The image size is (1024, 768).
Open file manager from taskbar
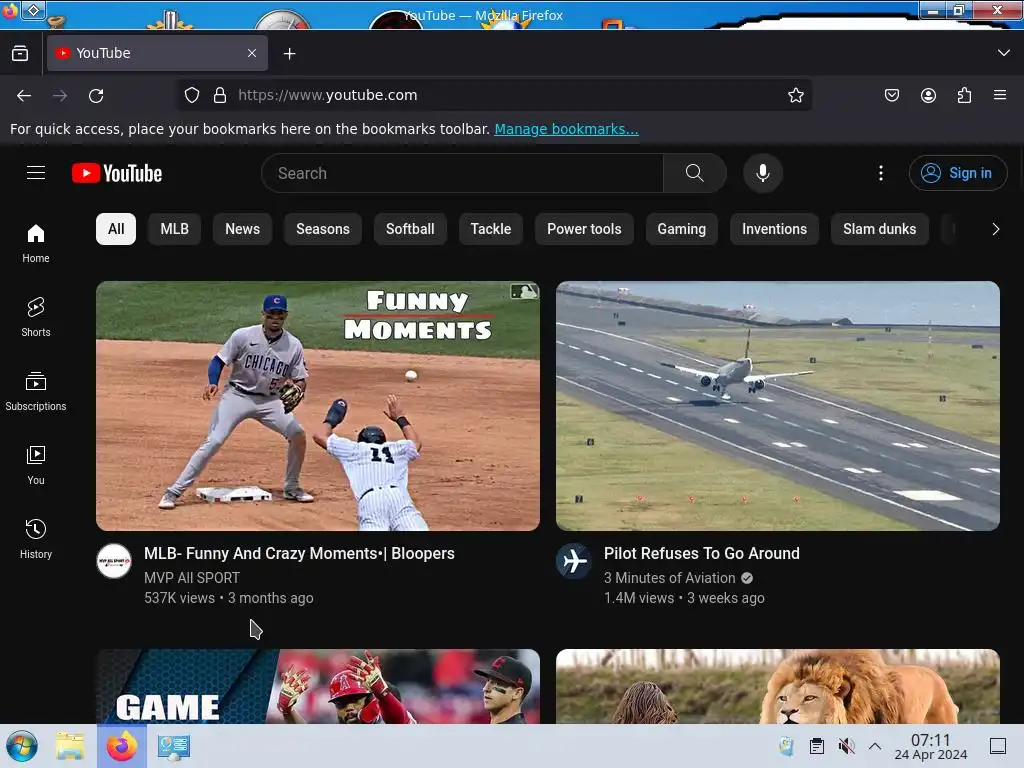click(70, 746)
